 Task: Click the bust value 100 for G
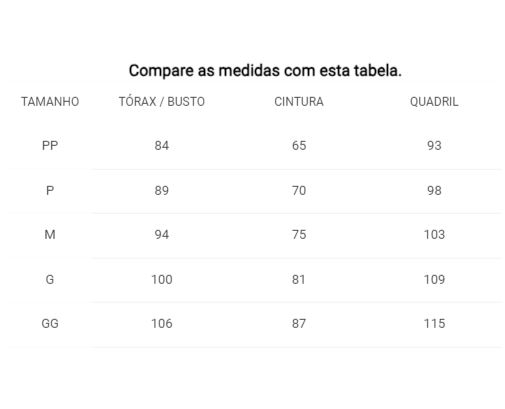point(162,279)
